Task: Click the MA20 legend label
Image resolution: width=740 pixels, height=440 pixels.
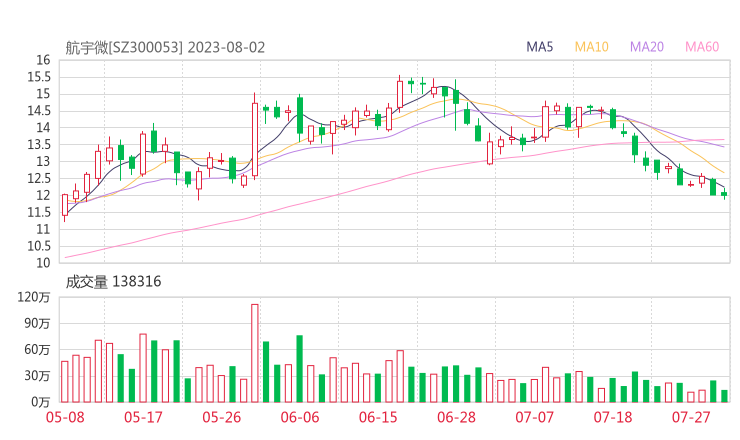Action: 647,47
